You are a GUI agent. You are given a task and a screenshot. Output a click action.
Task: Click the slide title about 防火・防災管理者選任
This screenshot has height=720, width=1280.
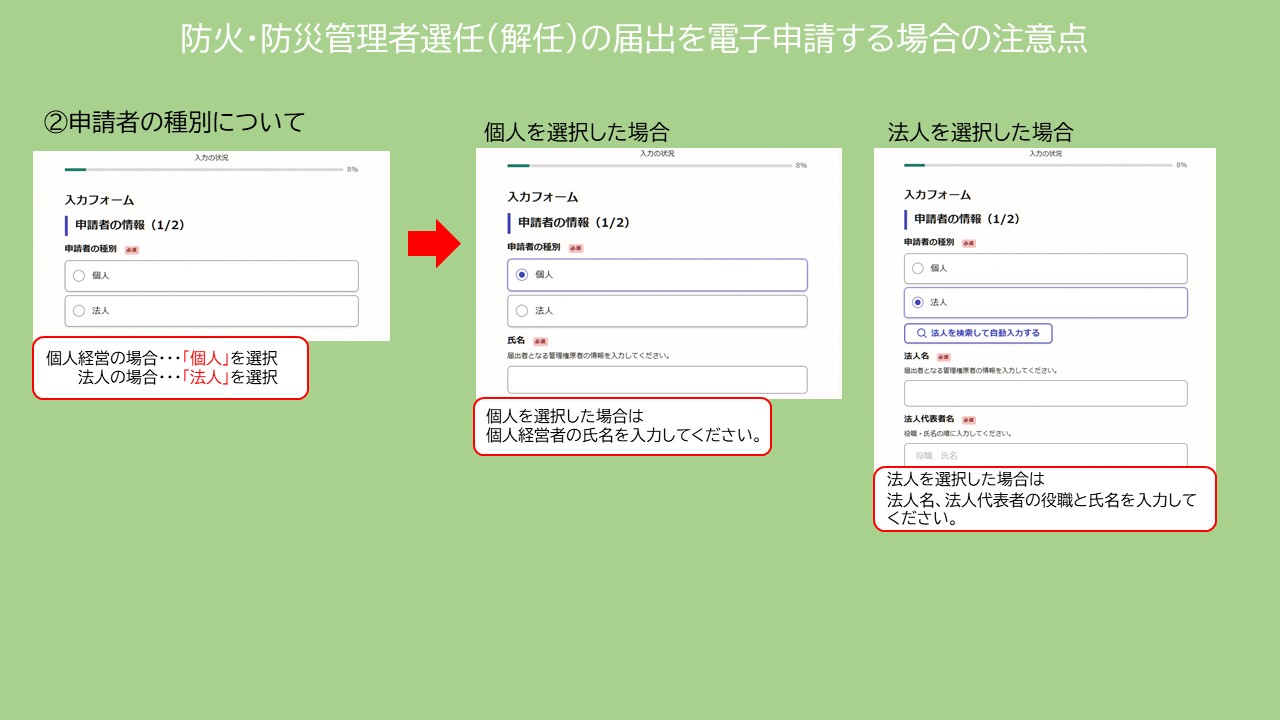(x=634, y=39)
